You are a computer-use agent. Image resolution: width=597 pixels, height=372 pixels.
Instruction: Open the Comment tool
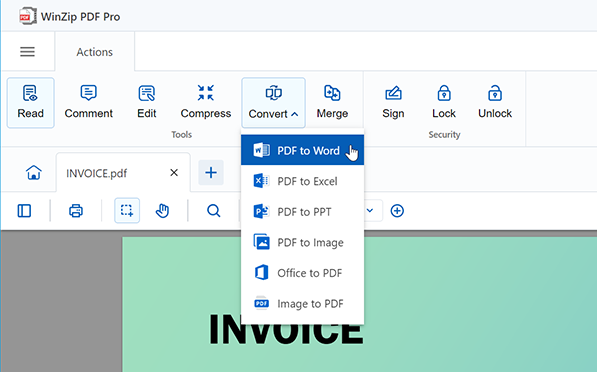coord(89,103)
